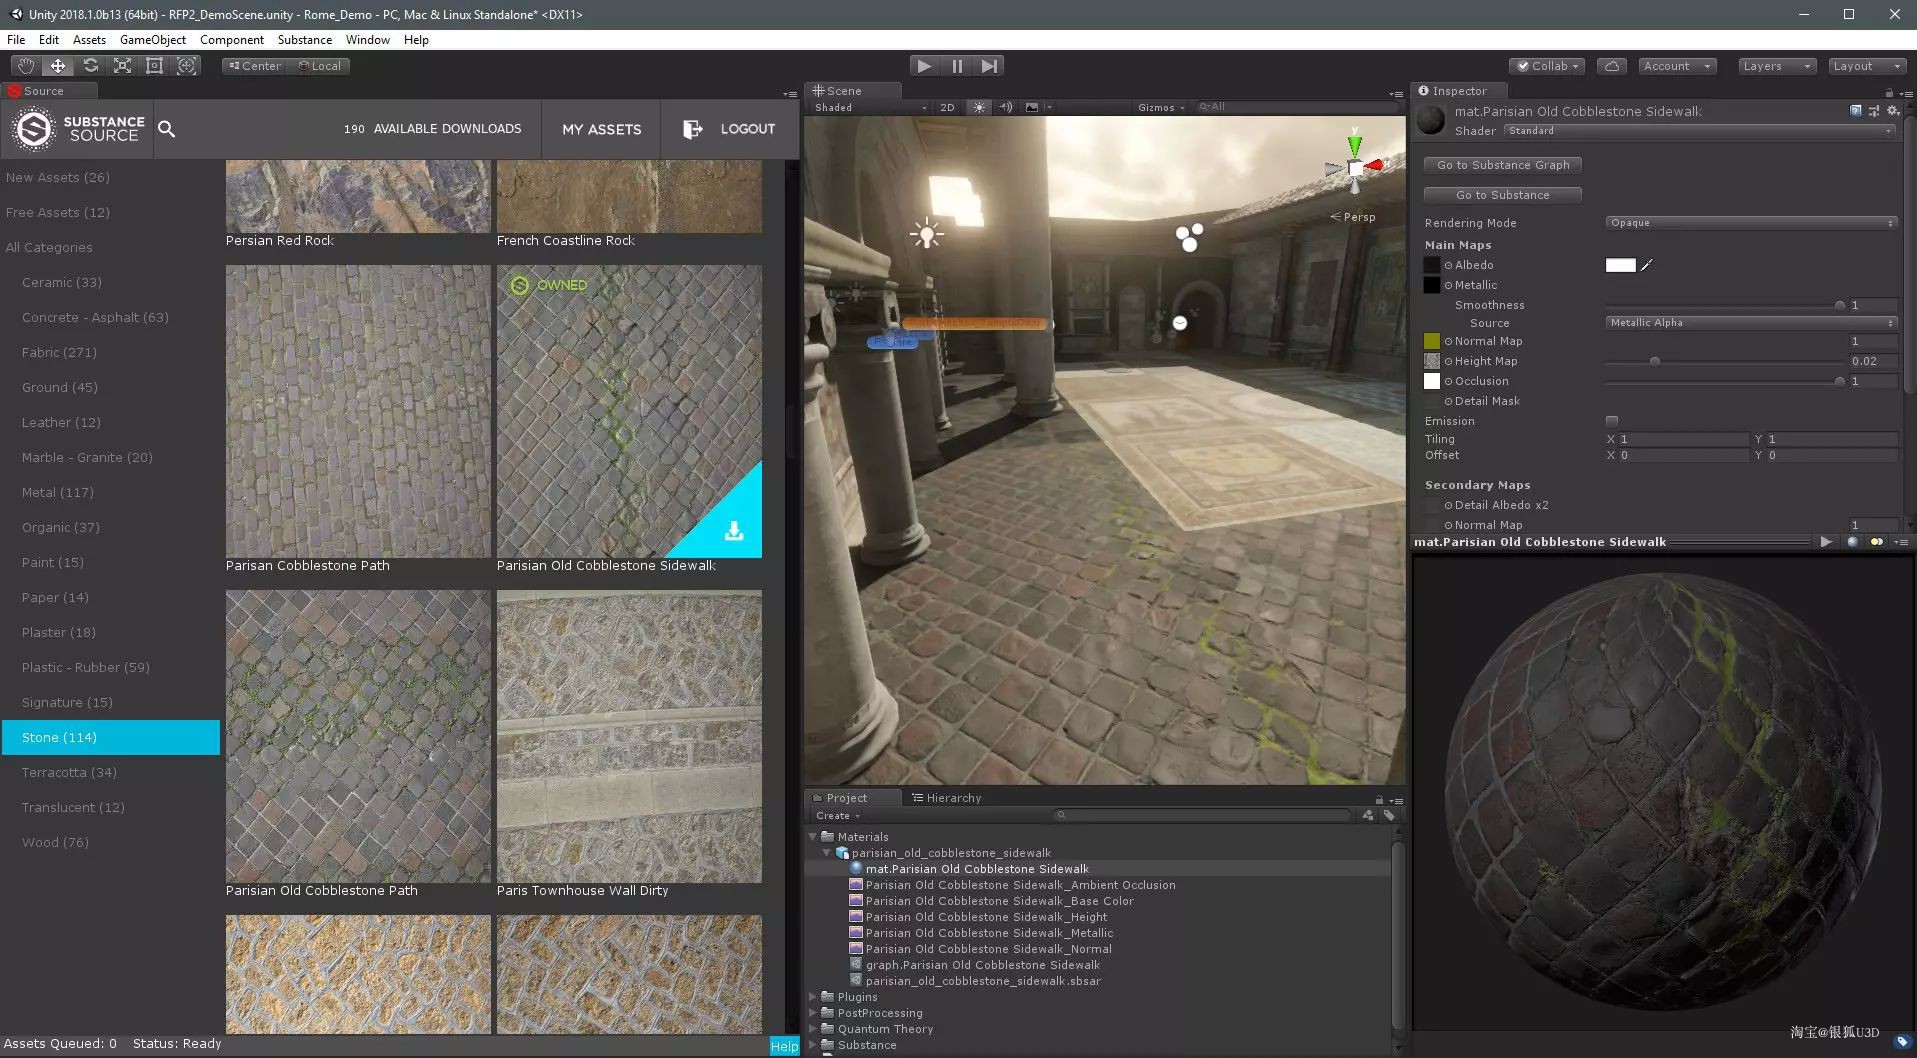The image size is (1917, 1058).
Task: Open the GameObject menu
Action: [x=153, y=40]
